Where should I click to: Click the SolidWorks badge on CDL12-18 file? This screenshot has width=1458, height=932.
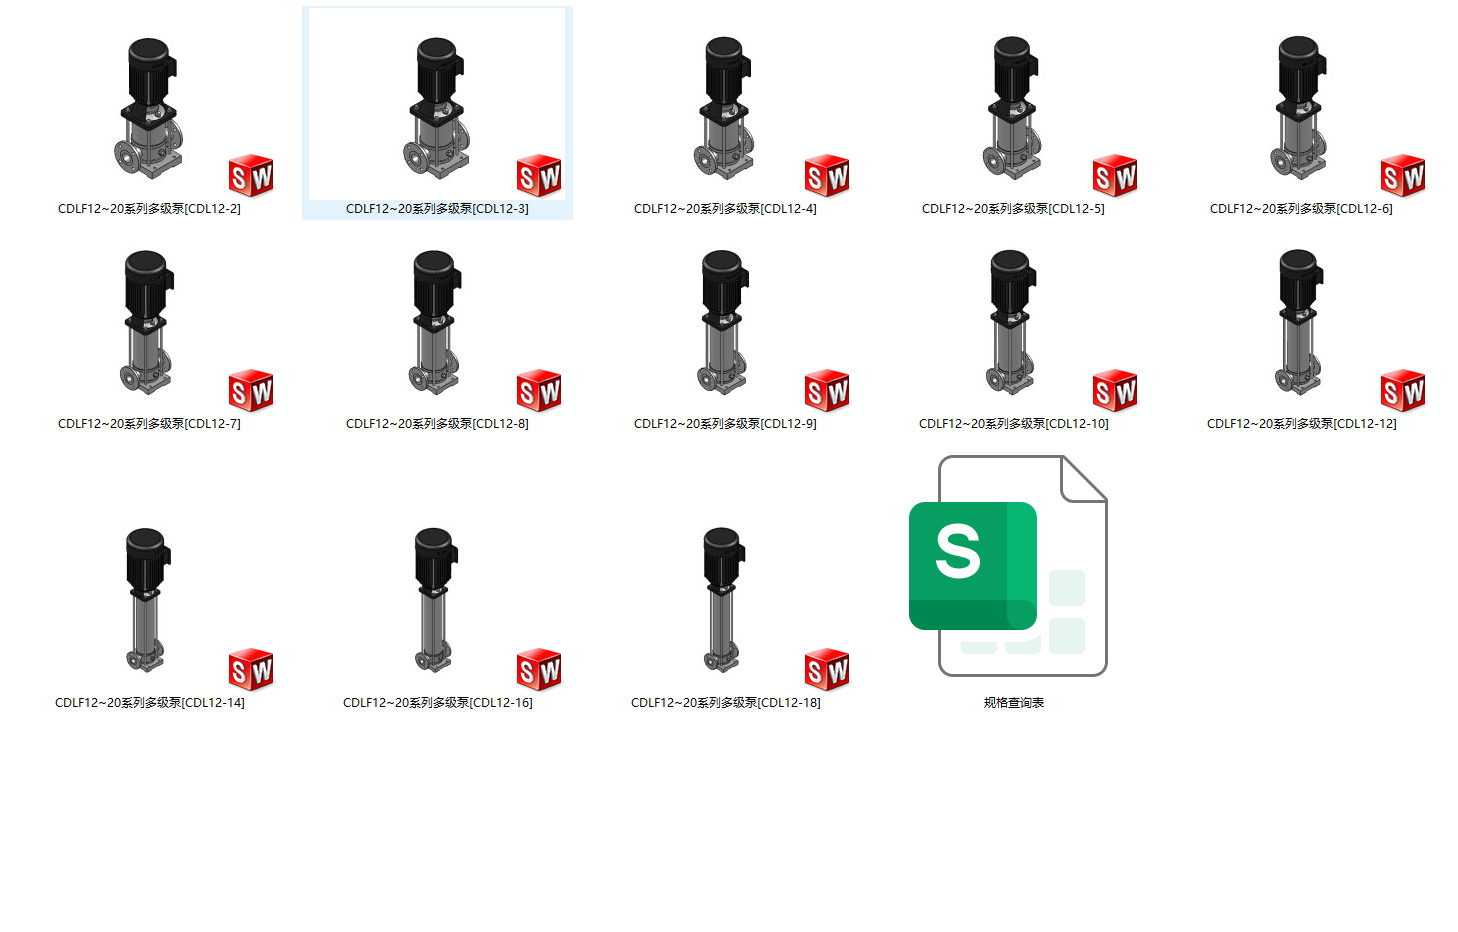coord(827,670)
